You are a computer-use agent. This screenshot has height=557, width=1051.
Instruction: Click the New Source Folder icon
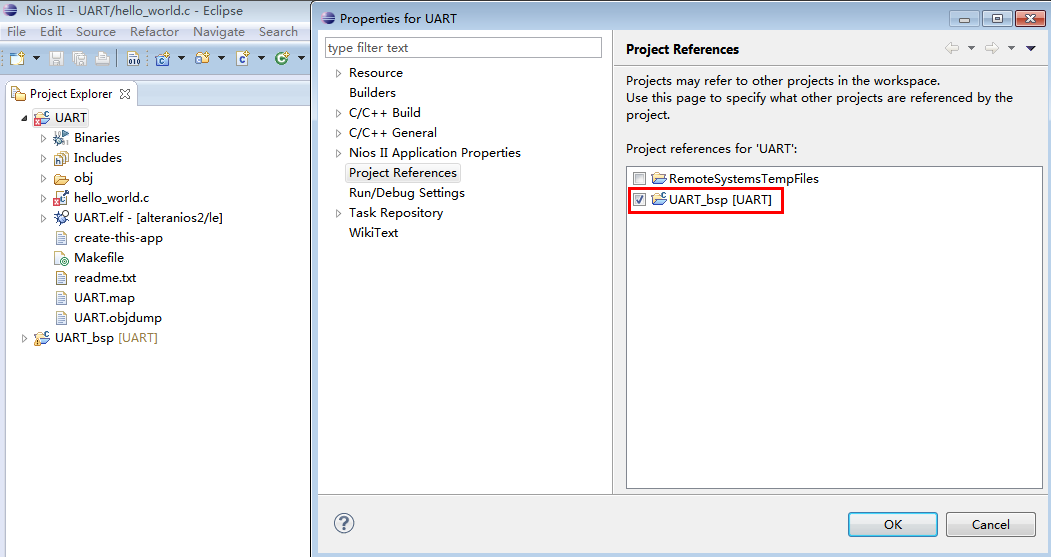pos(202,59)
